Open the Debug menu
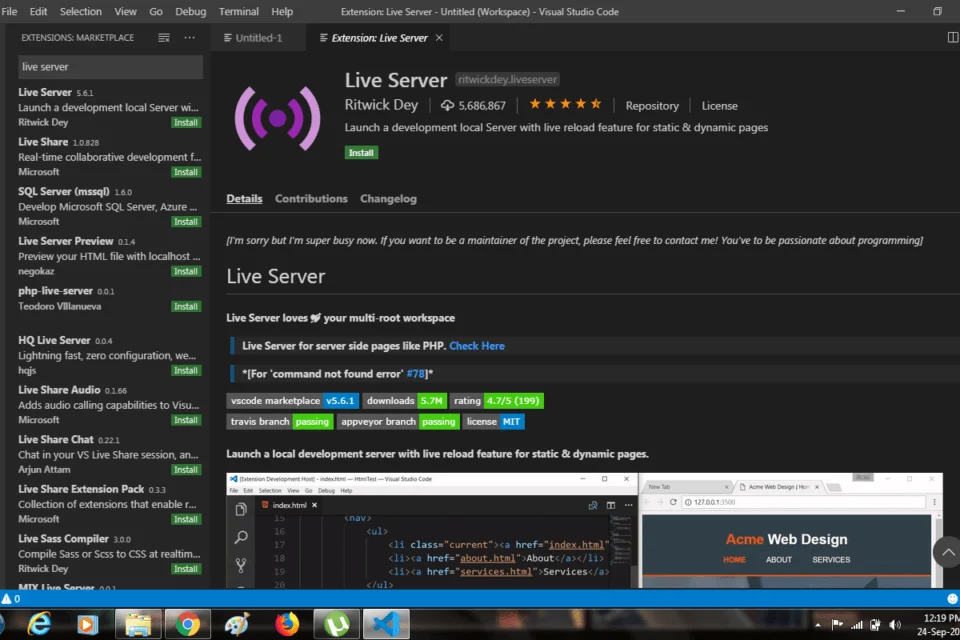Viewport: 960px width, 640px height. pos(190,12)
